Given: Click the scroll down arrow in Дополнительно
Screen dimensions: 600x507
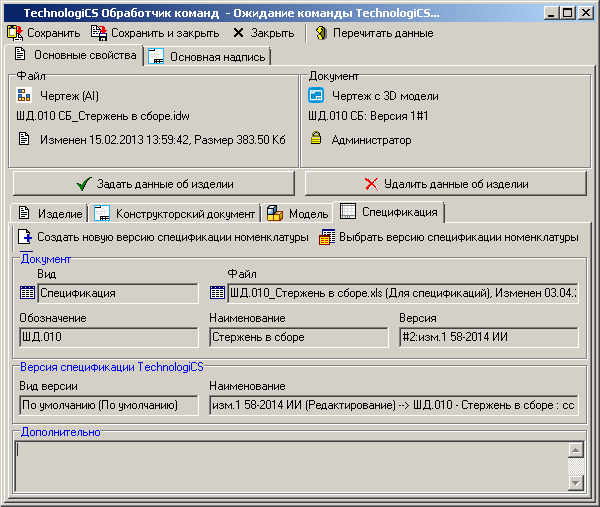Looking at the screenshot, I should pyautogui.click(x=574, y=483).
